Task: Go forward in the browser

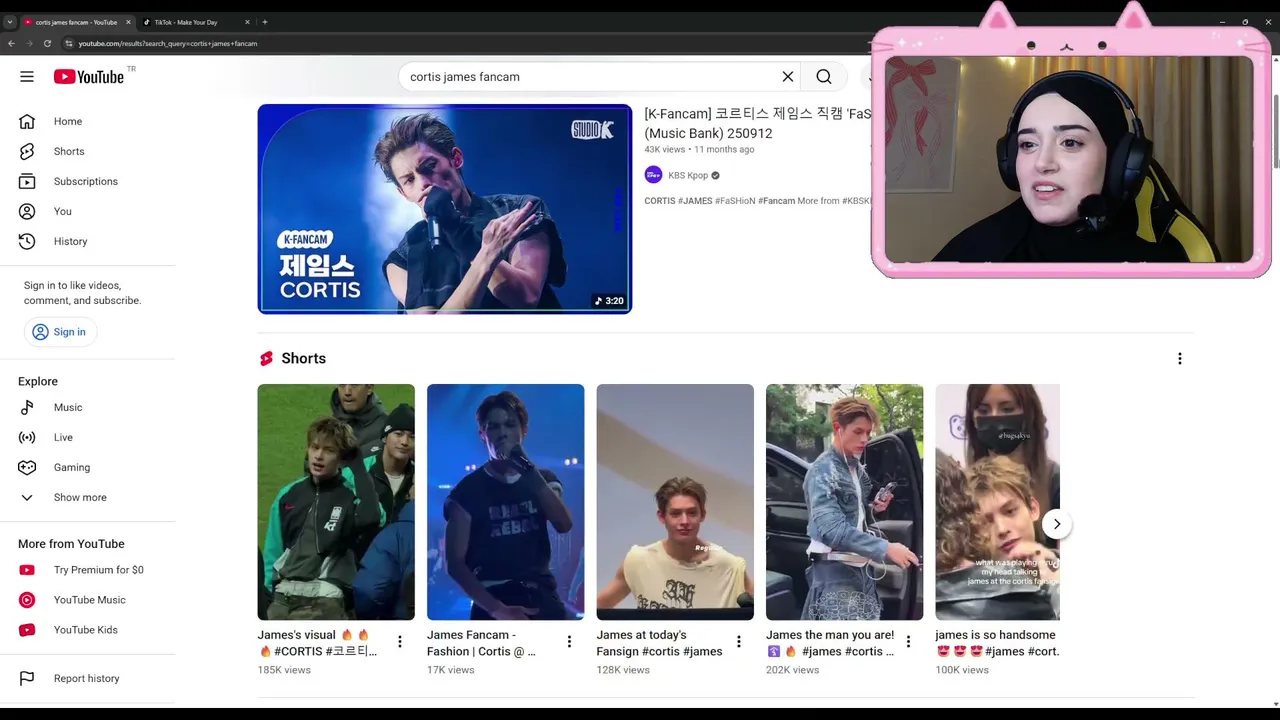Action: tap(29, 44)
